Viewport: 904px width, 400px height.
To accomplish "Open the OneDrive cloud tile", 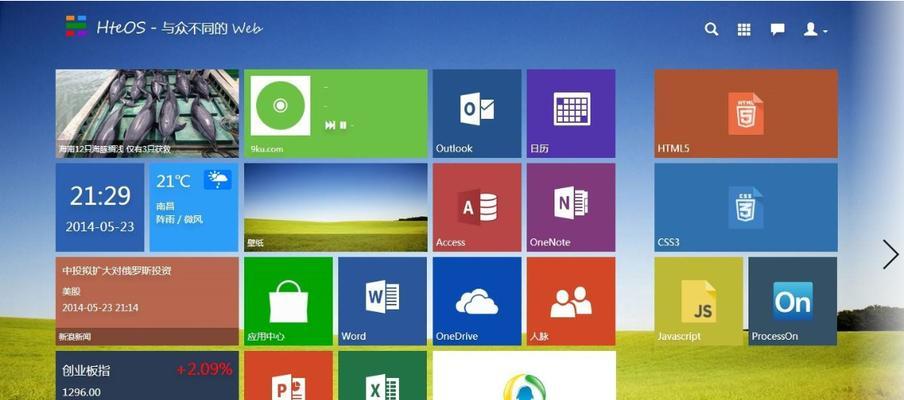I will (477, 301).
